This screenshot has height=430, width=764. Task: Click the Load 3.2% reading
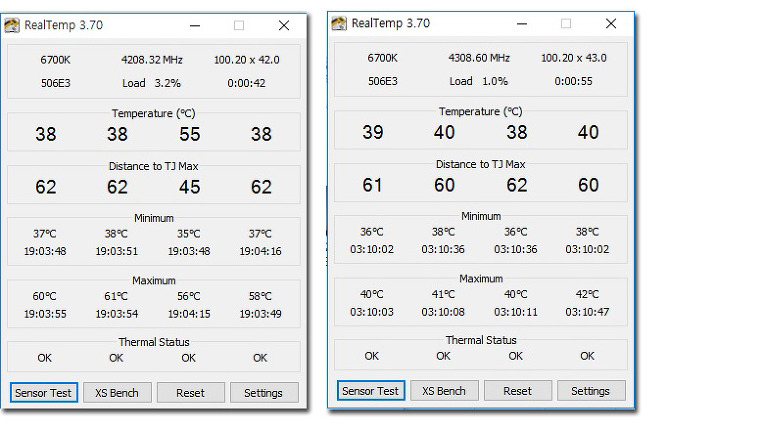151,83
